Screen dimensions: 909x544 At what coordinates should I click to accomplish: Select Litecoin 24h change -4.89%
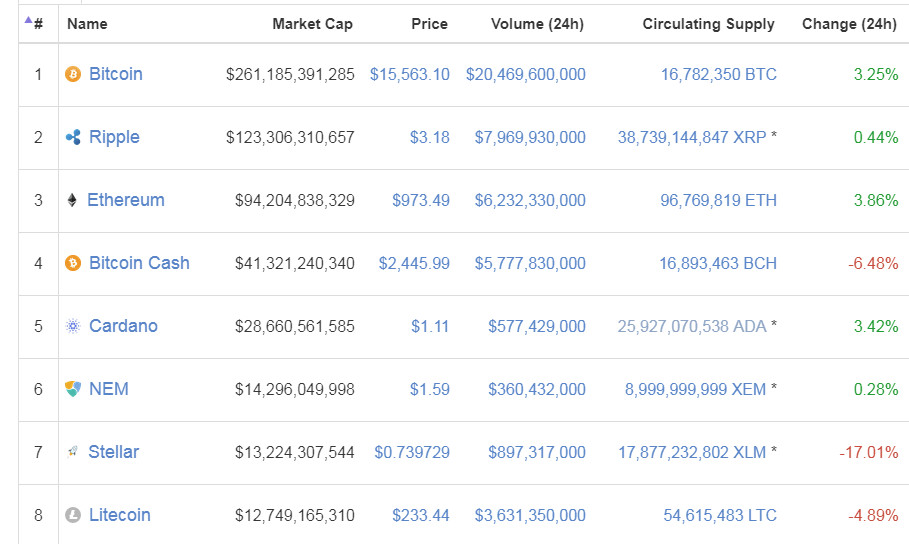pyautogui.click(x=874, y=515)
